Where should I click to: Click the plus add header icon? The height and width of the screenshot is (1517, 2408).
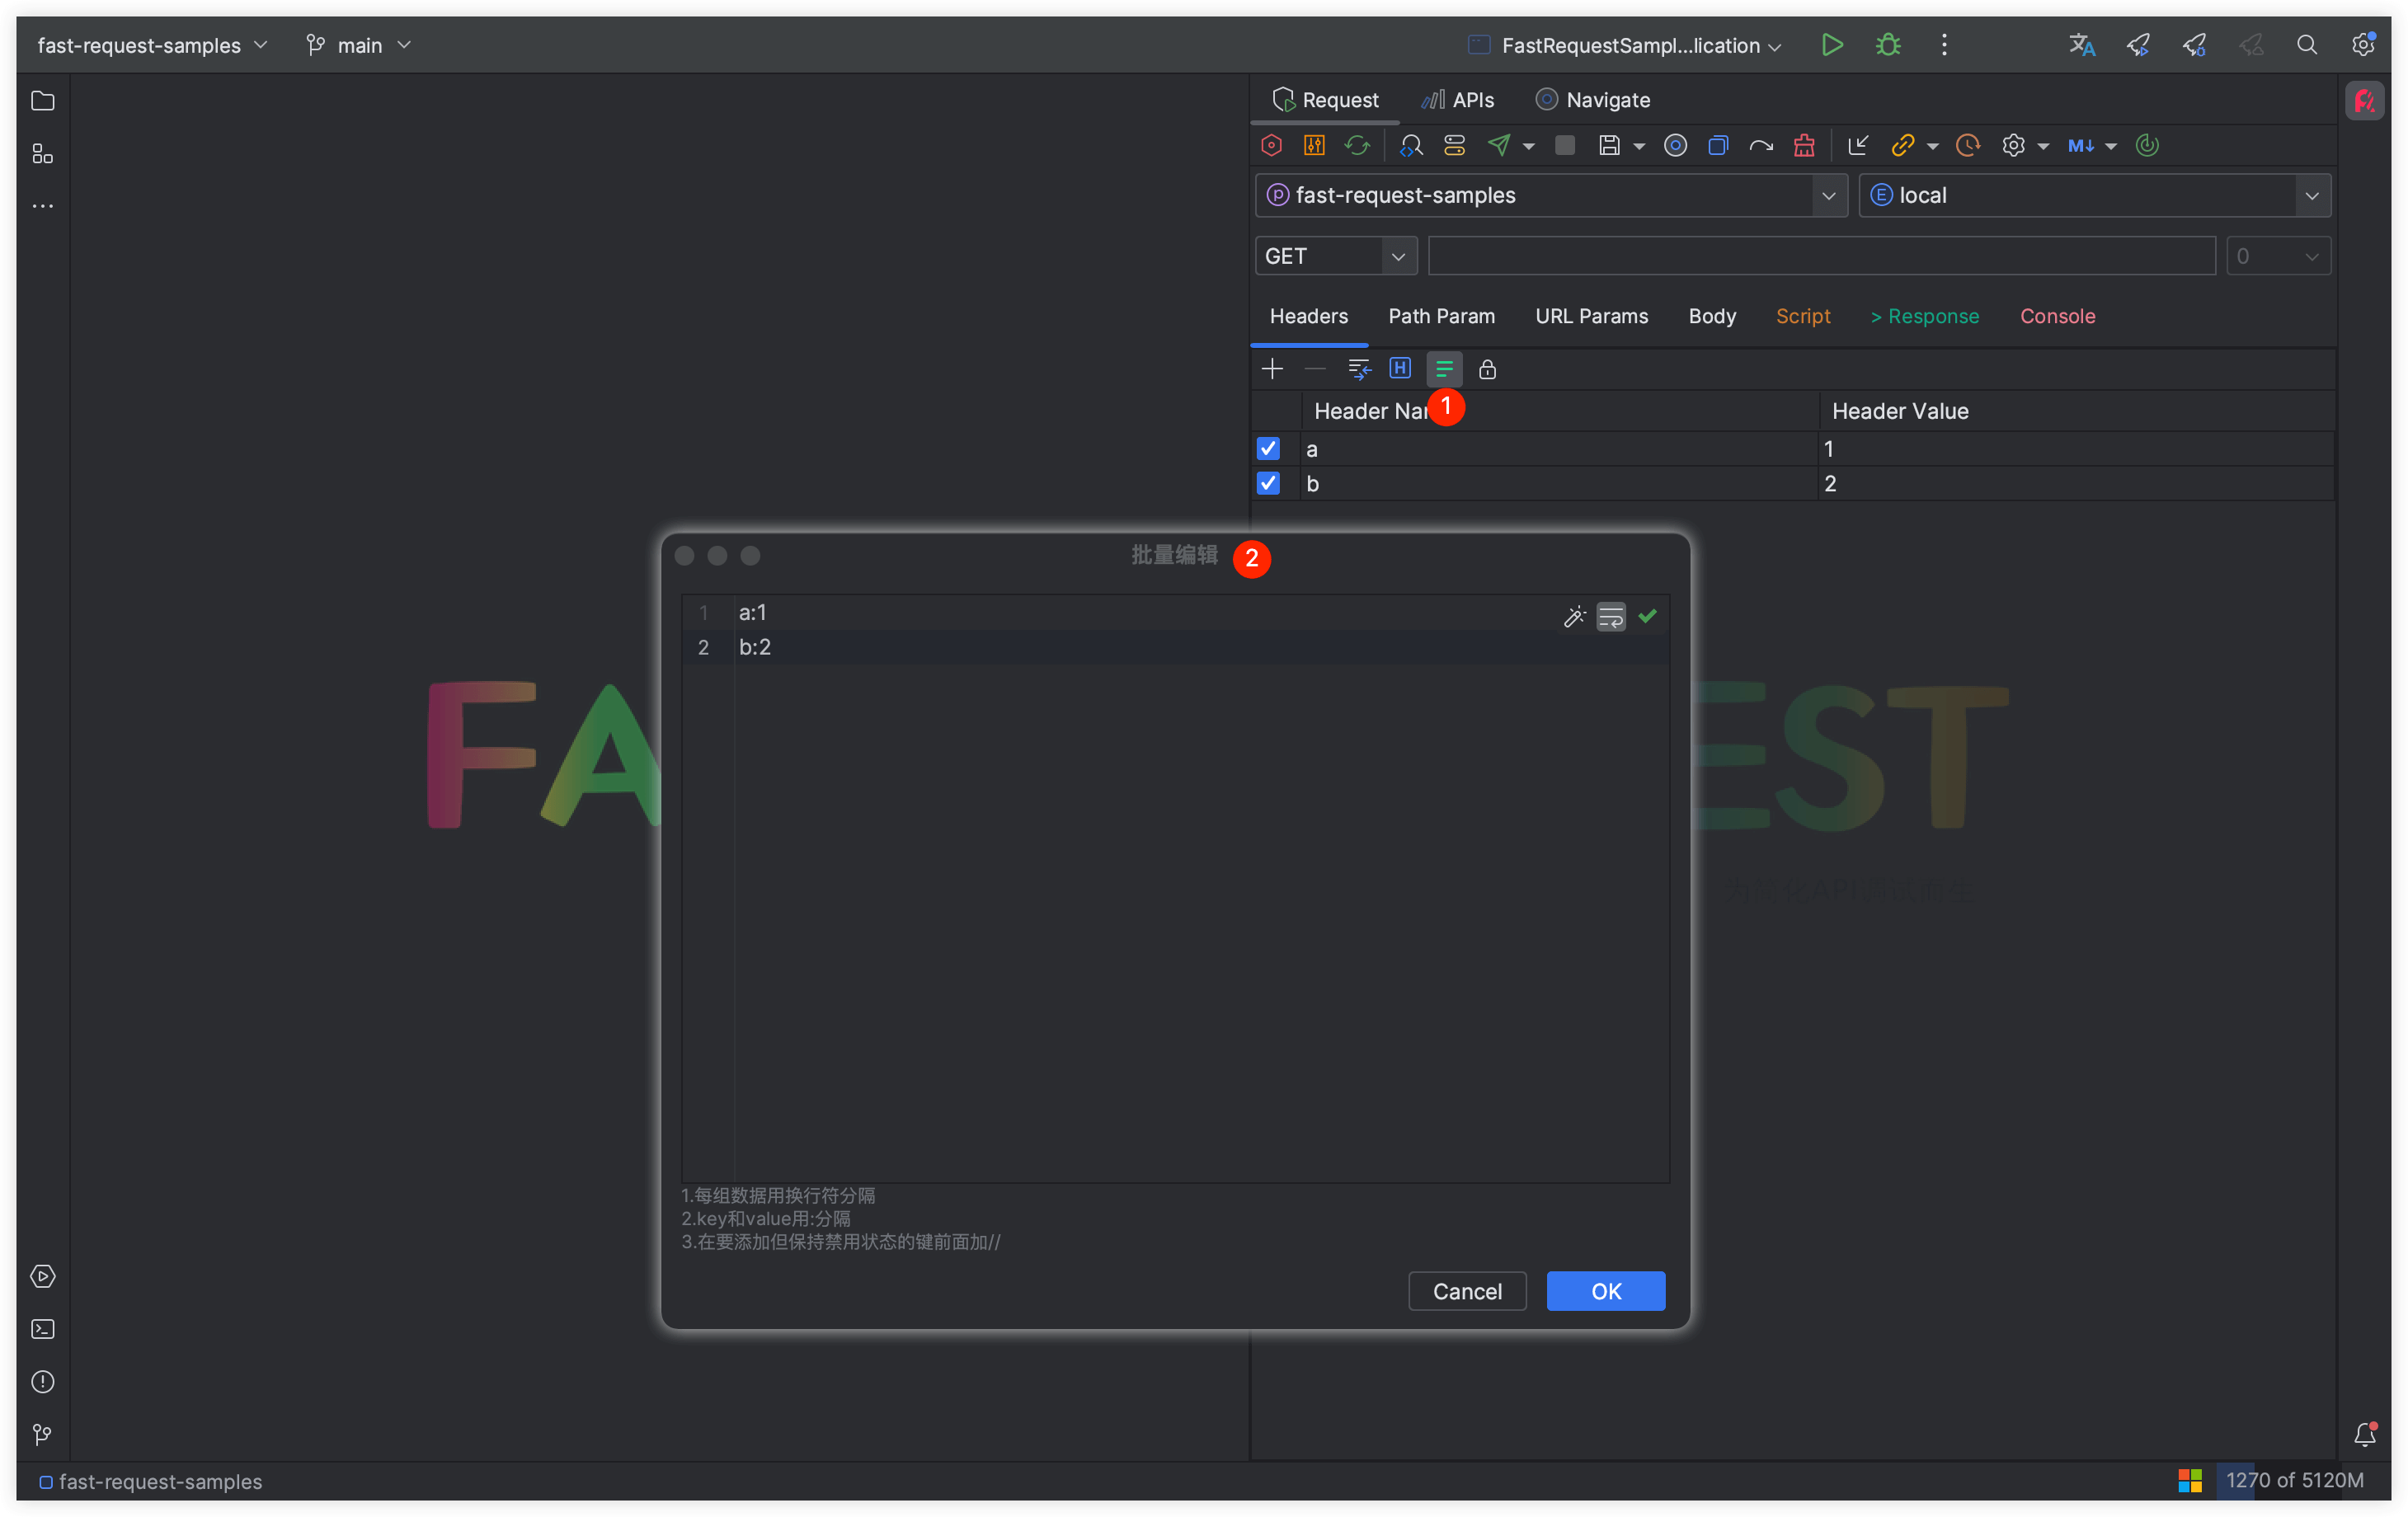pyautogui.click(x=1272, y=369)
